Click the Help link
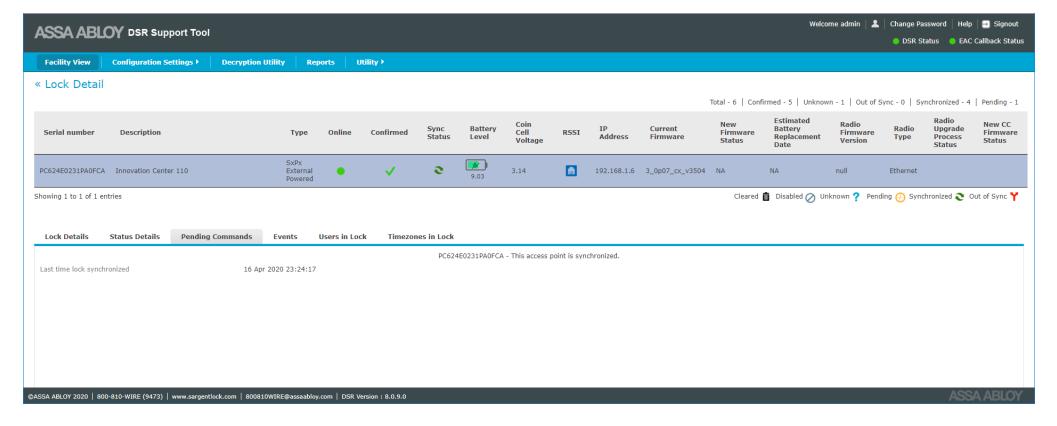The image size is (1057, 426). pos(965,24)
